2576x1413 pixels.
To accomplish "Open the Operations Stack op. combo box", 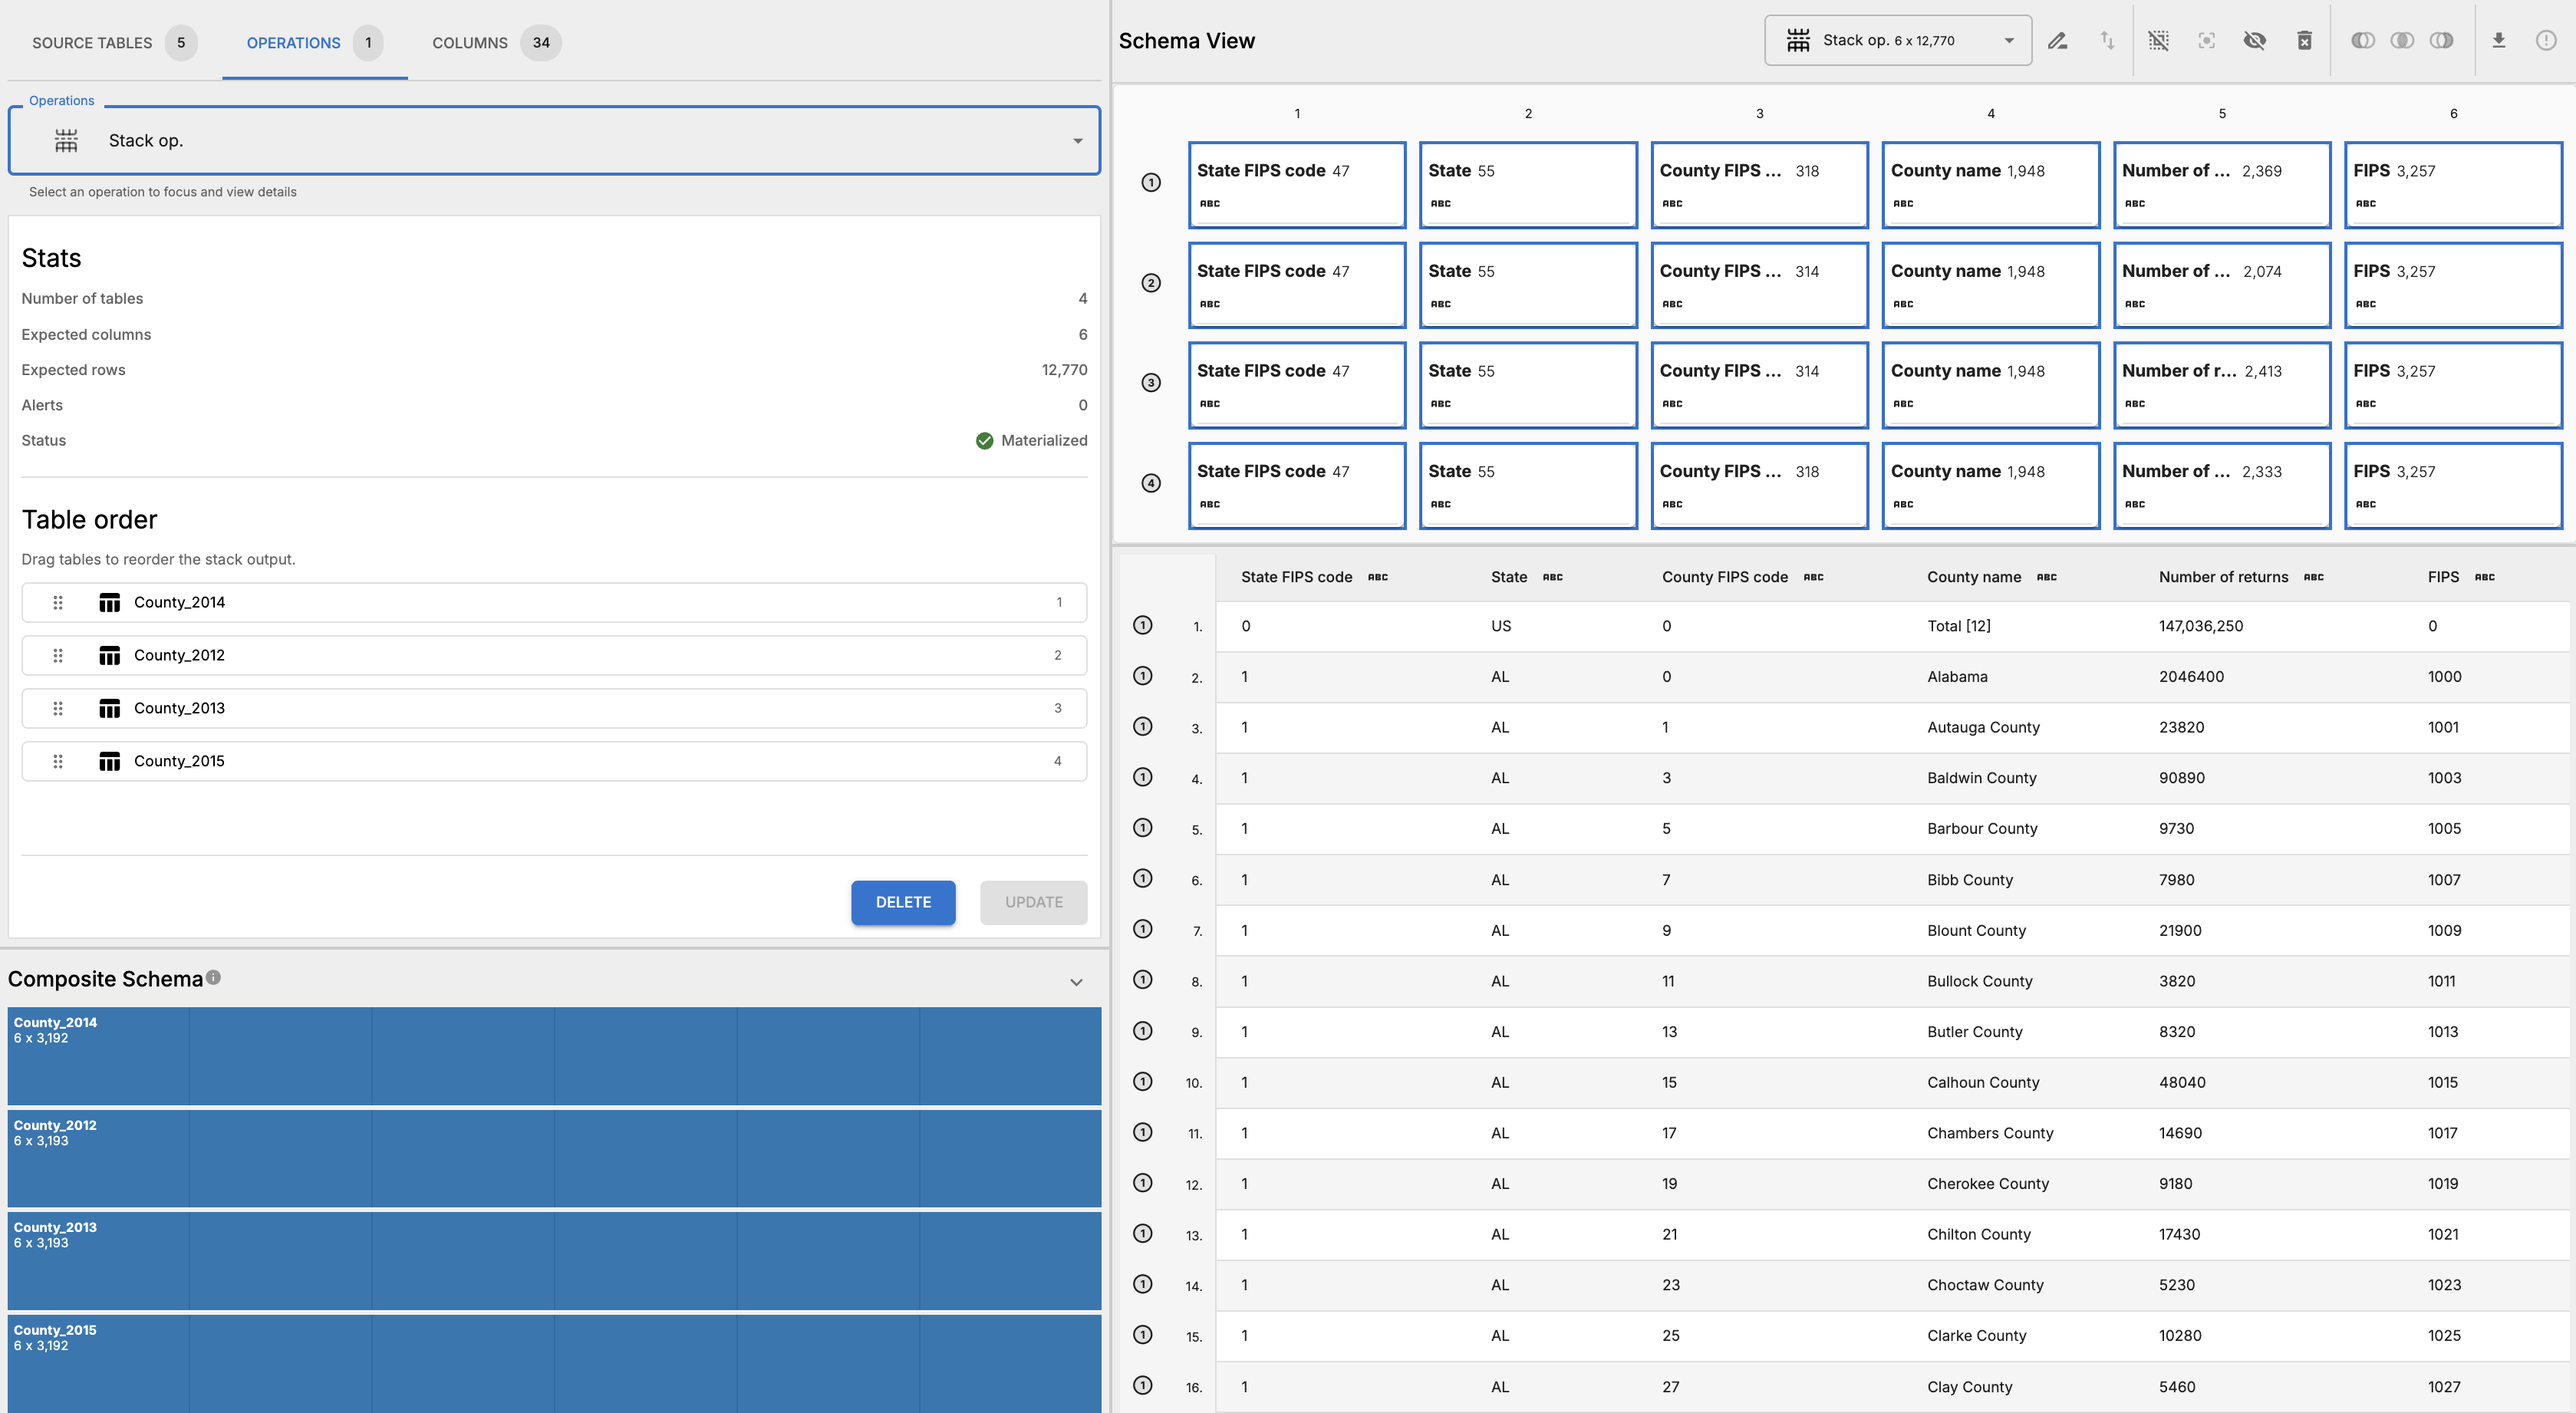I will click(554, 141).
